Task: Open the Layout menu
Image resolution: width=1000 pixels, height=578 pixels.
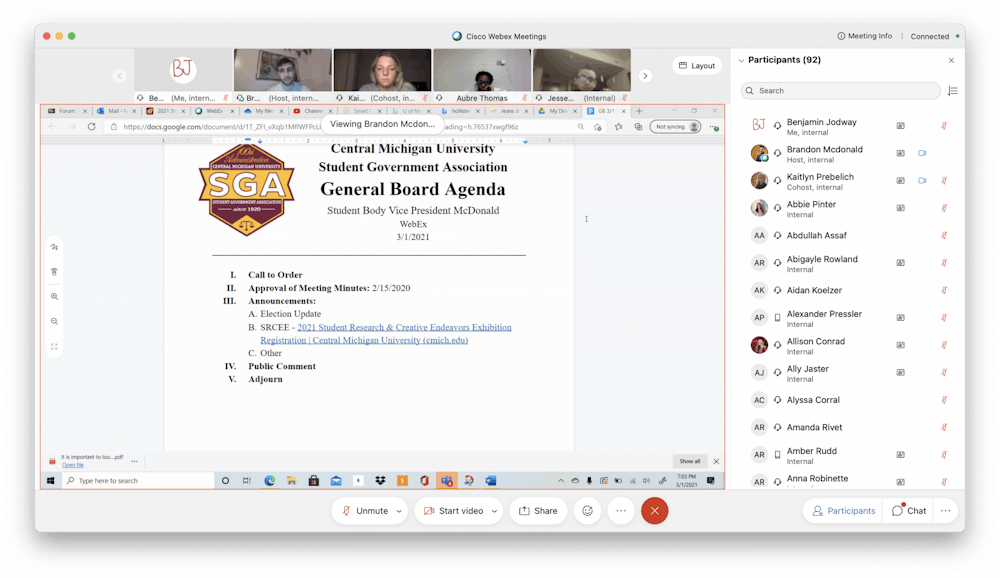Action: (x=697, y=65)
